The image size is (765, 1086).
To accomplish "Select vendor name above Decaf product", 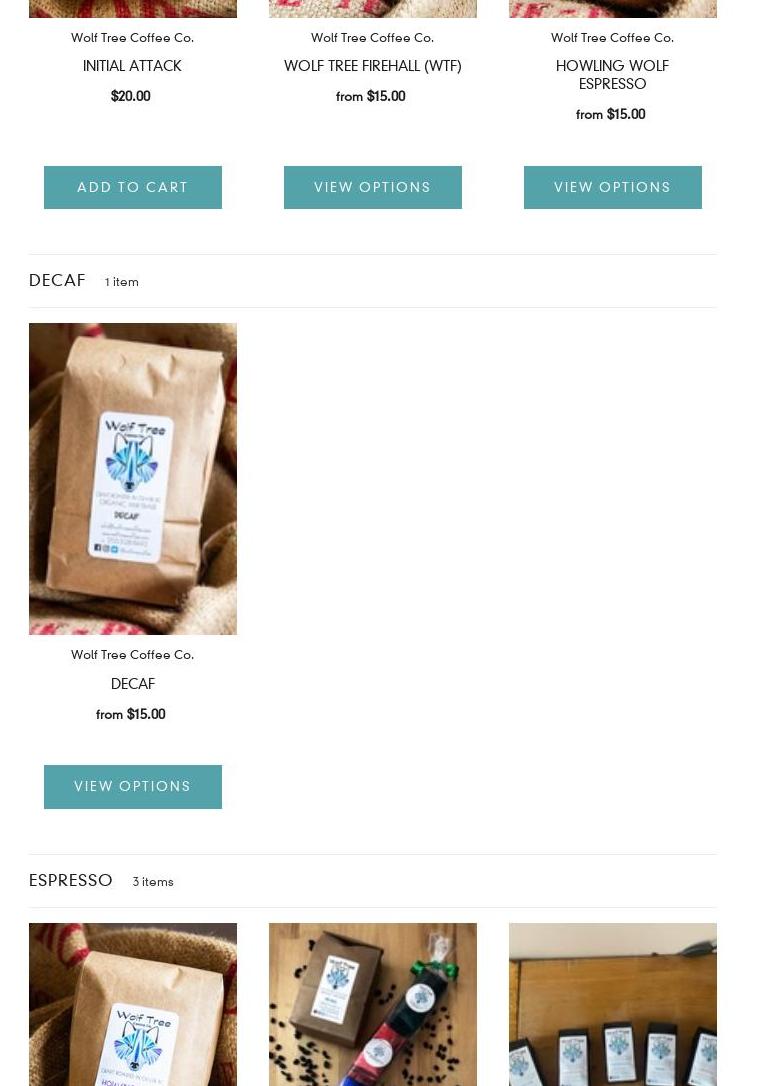I will (x=132, y=655).
